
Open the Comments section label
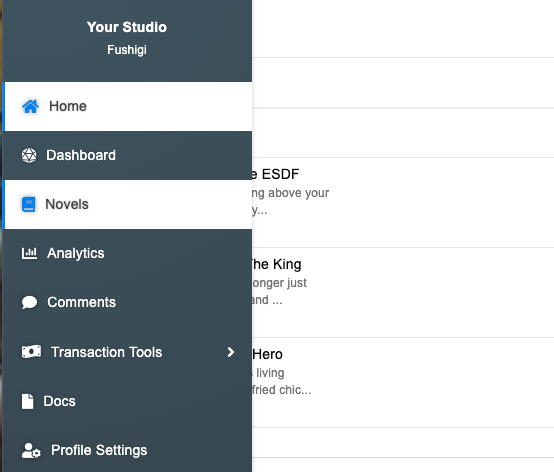pyautogui.click(x=82, y=302)
